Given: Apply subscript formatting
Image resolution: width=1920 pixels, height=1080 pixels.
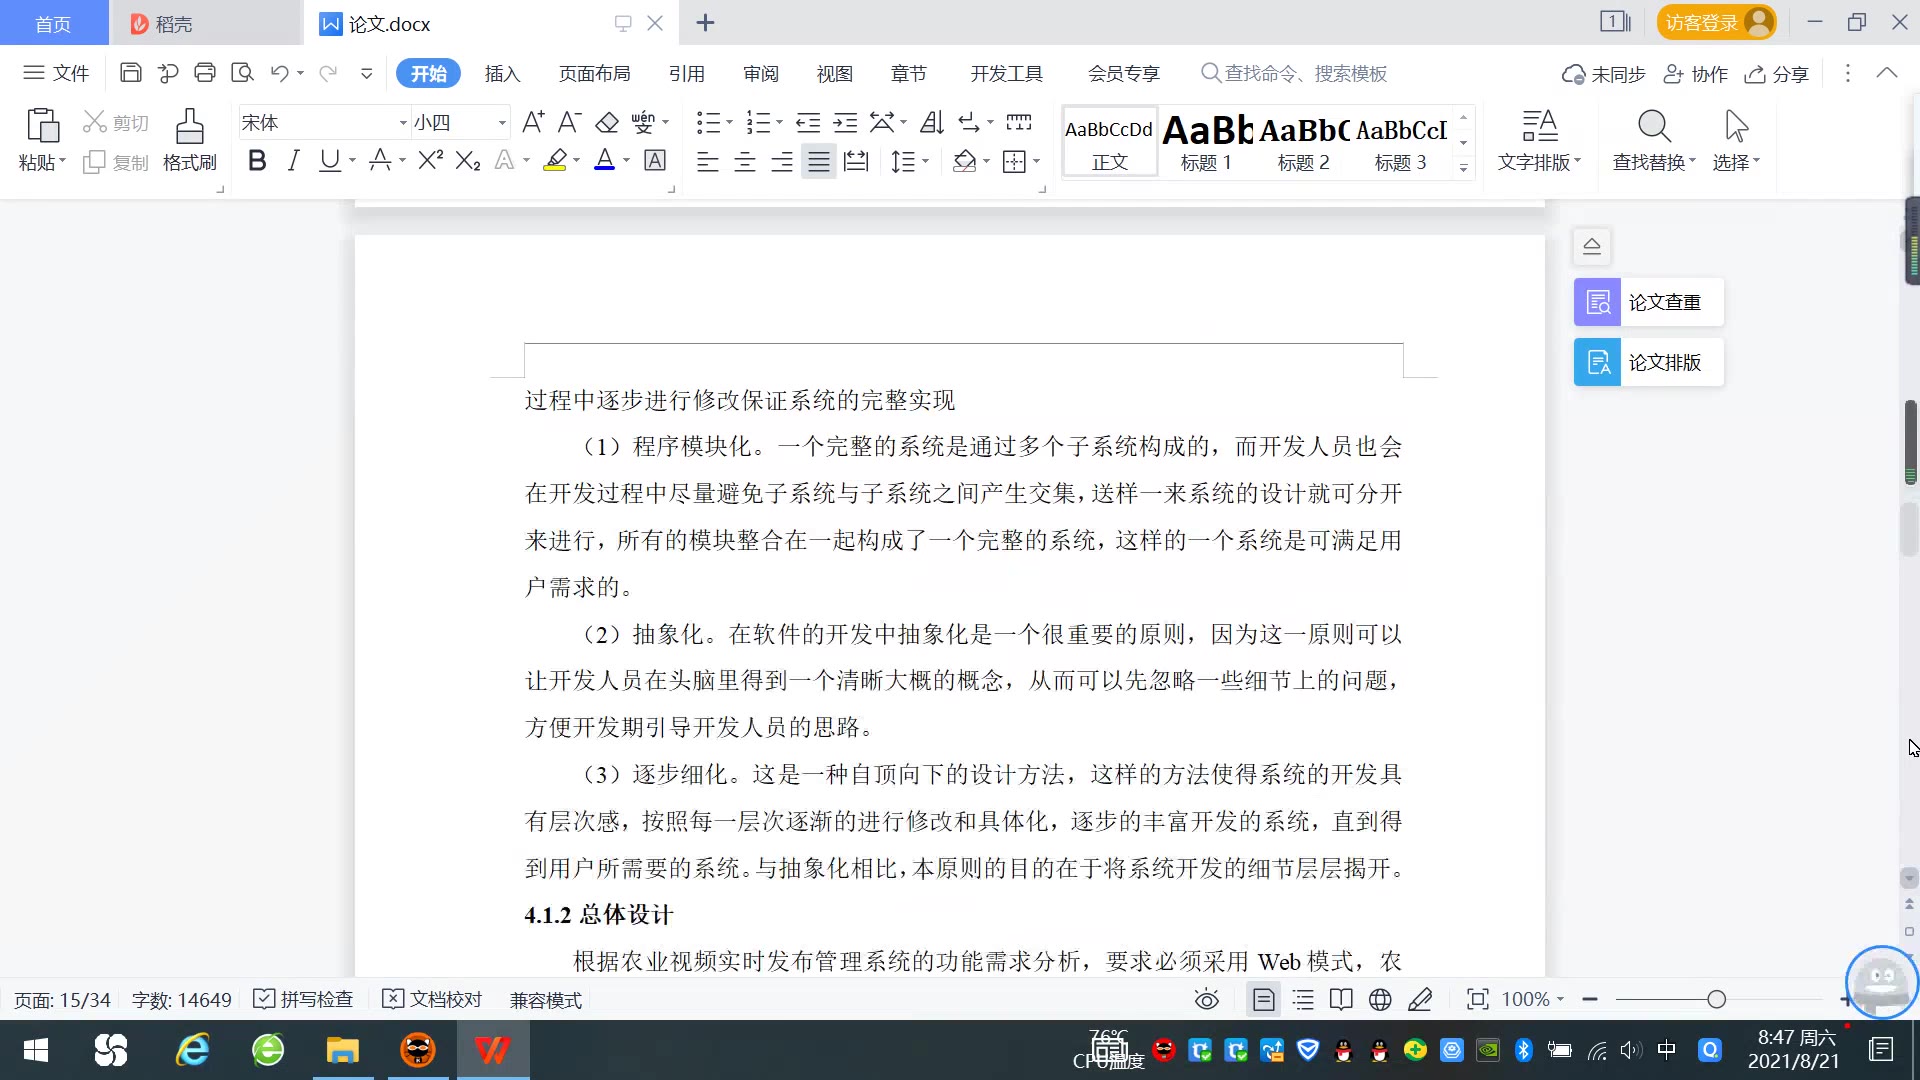Looking at the screenshot, I should [x=468, y=160].
